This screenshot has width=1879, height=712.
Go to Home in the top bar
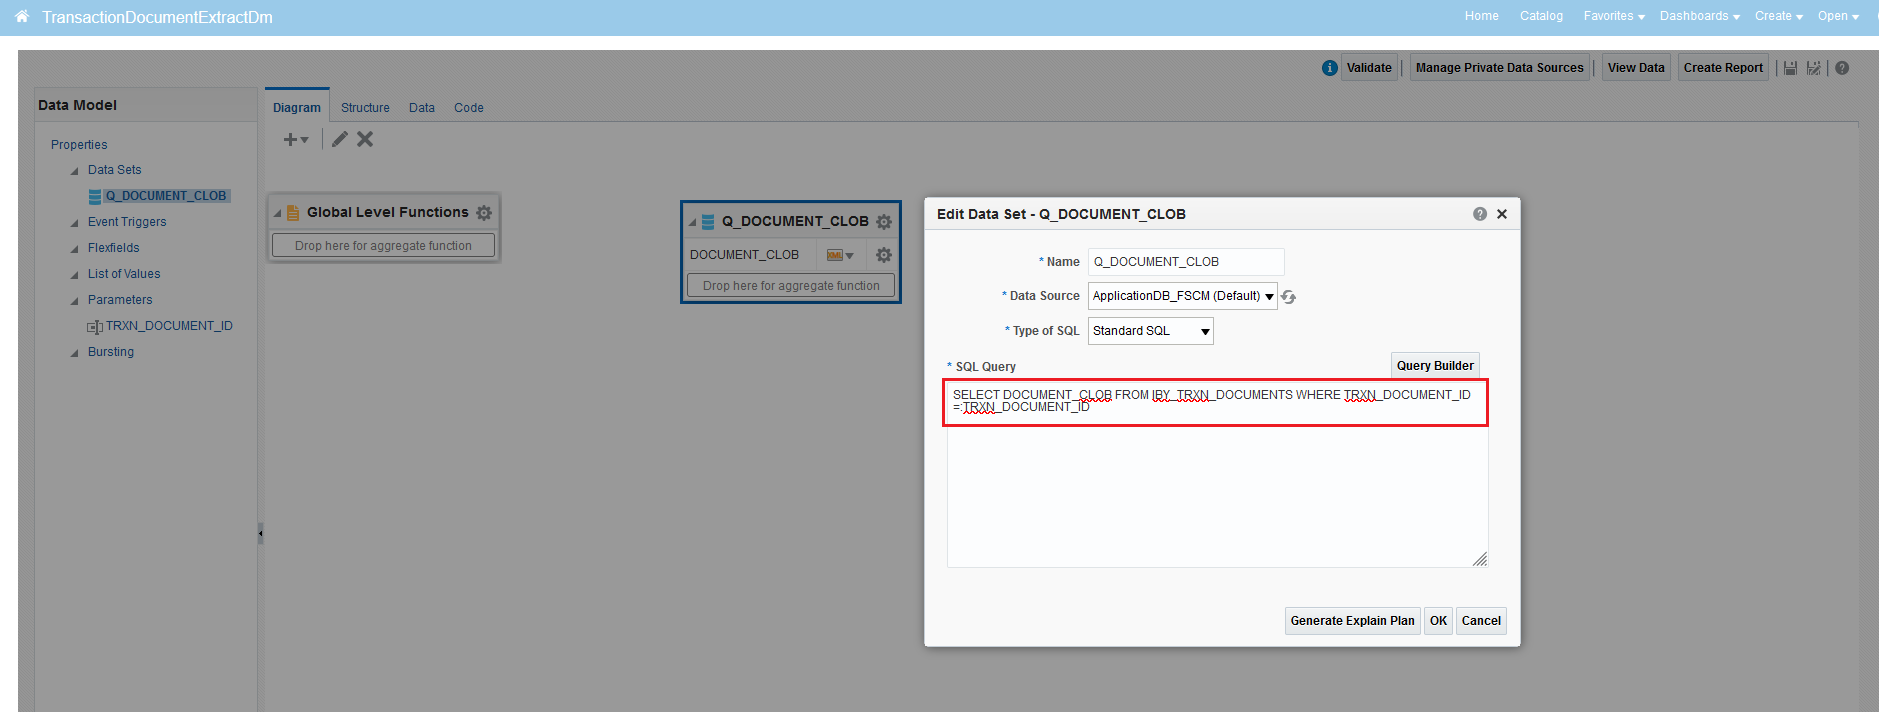point(1482,16)
